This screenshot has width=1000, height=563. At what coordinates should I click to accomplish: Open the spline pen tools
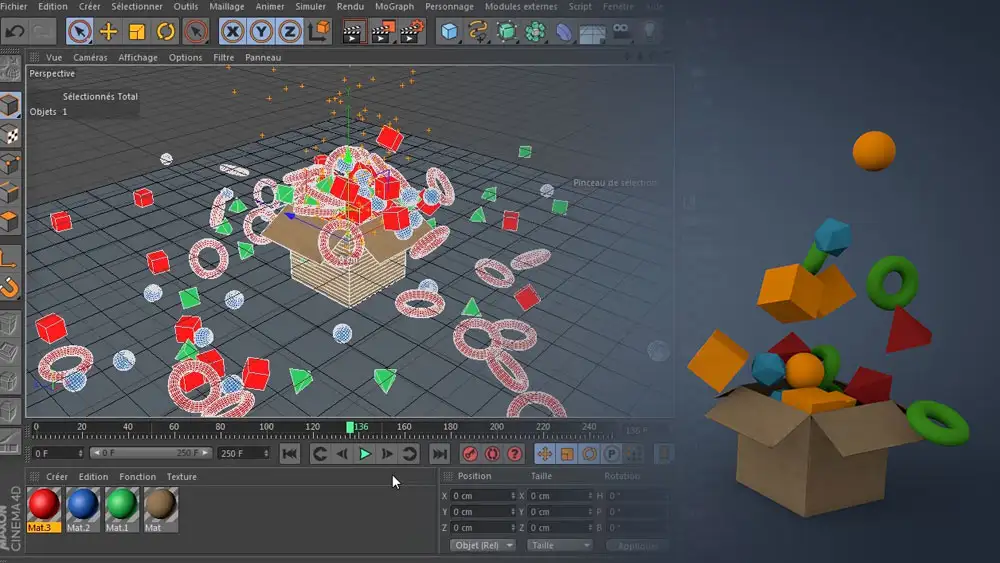click(x=478, y=31)
